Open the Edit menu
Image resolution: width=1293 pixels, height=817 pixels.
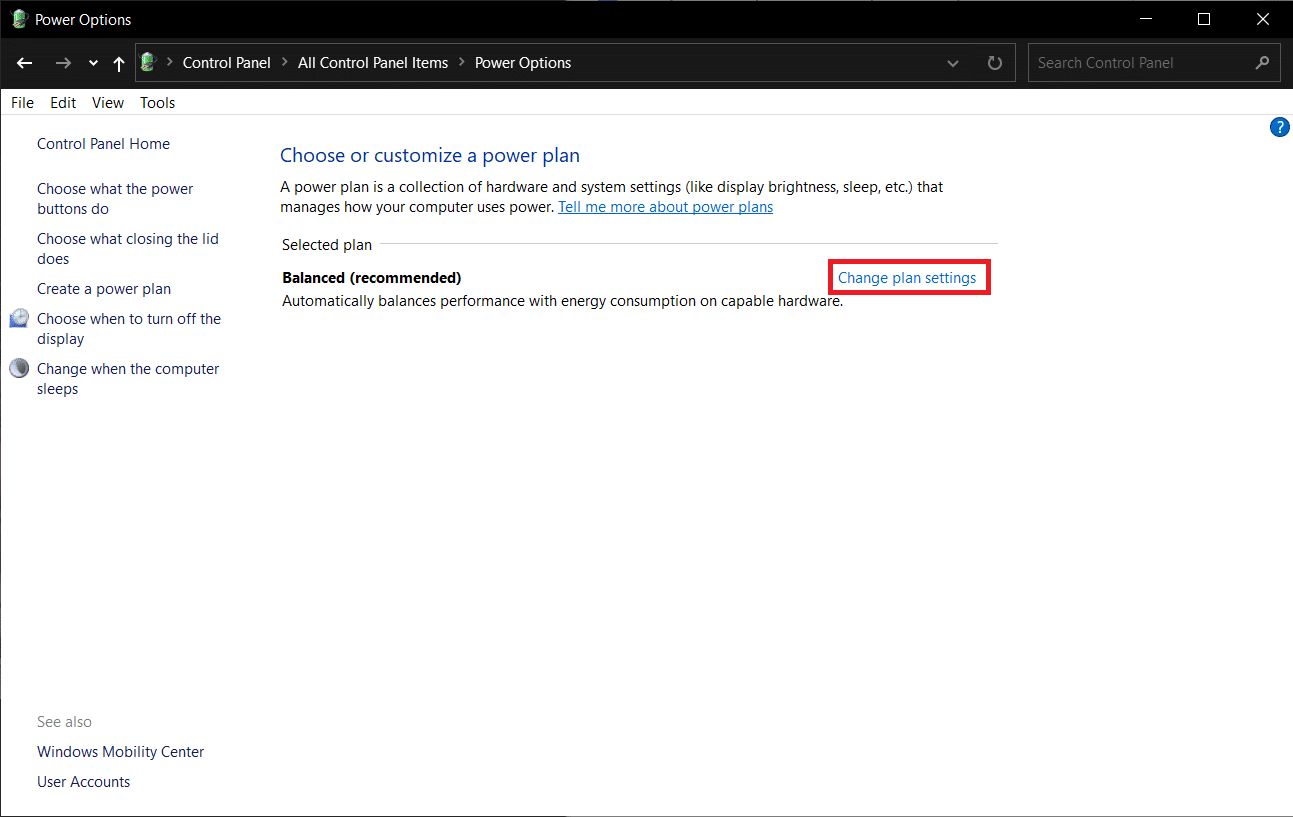(63, 102)
